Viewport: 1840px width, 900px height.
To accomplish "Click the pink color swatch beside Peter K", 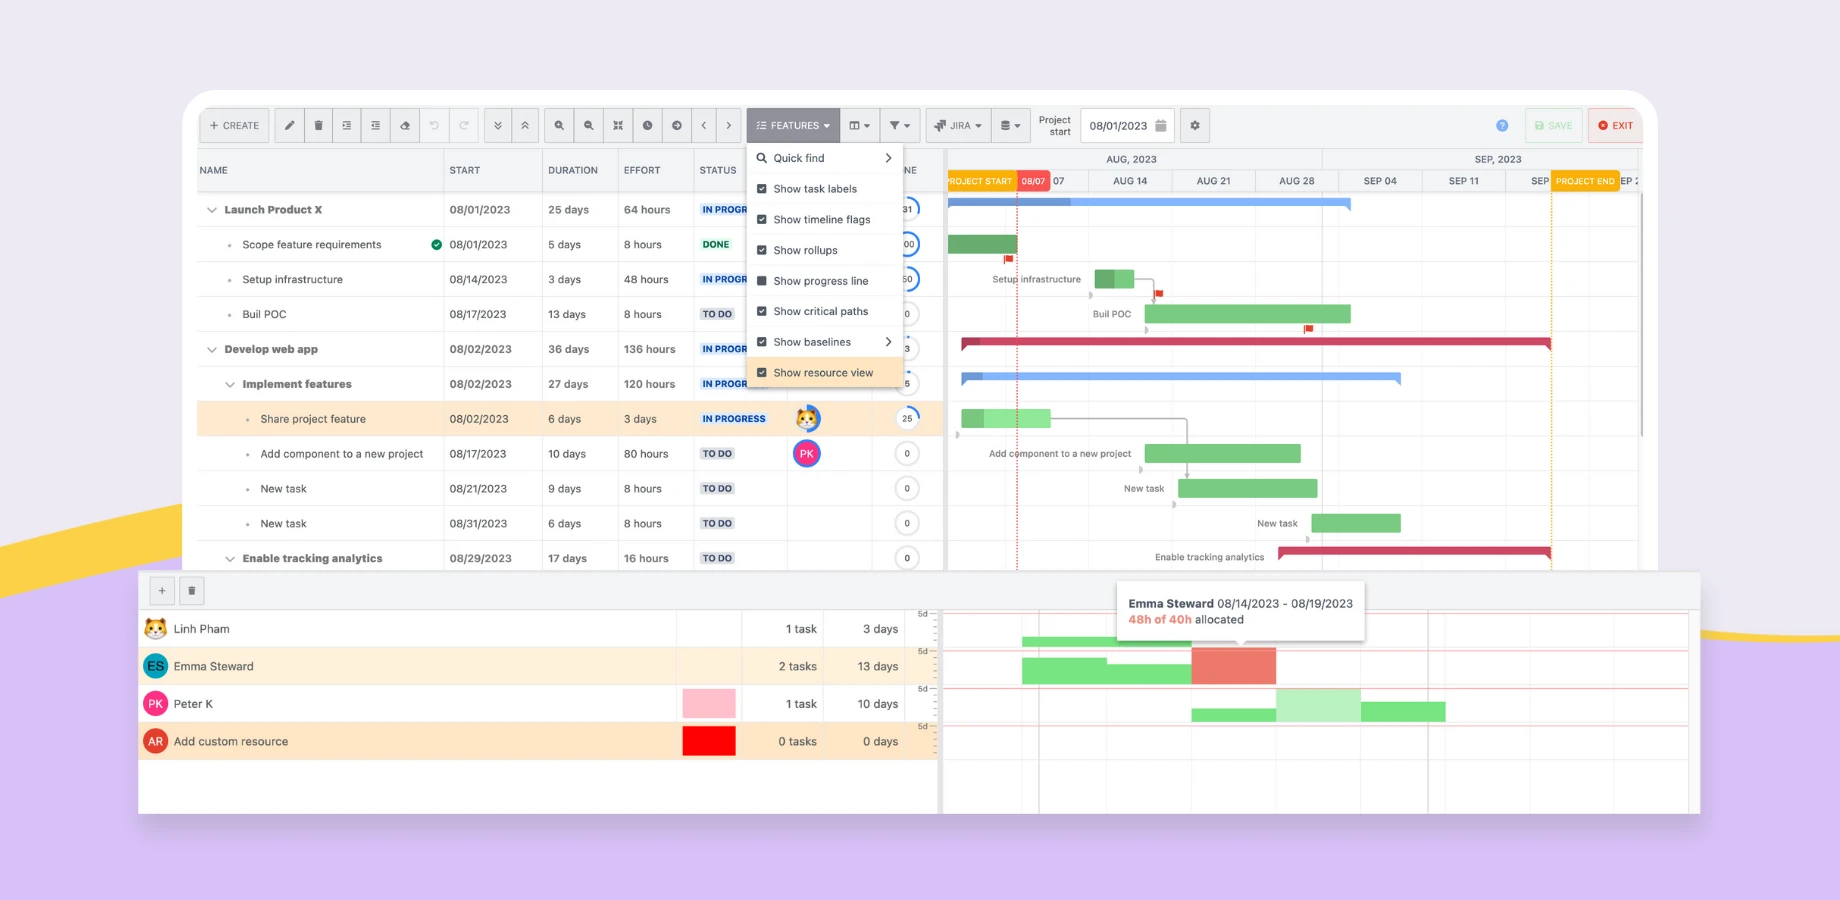I will point(709,703).
